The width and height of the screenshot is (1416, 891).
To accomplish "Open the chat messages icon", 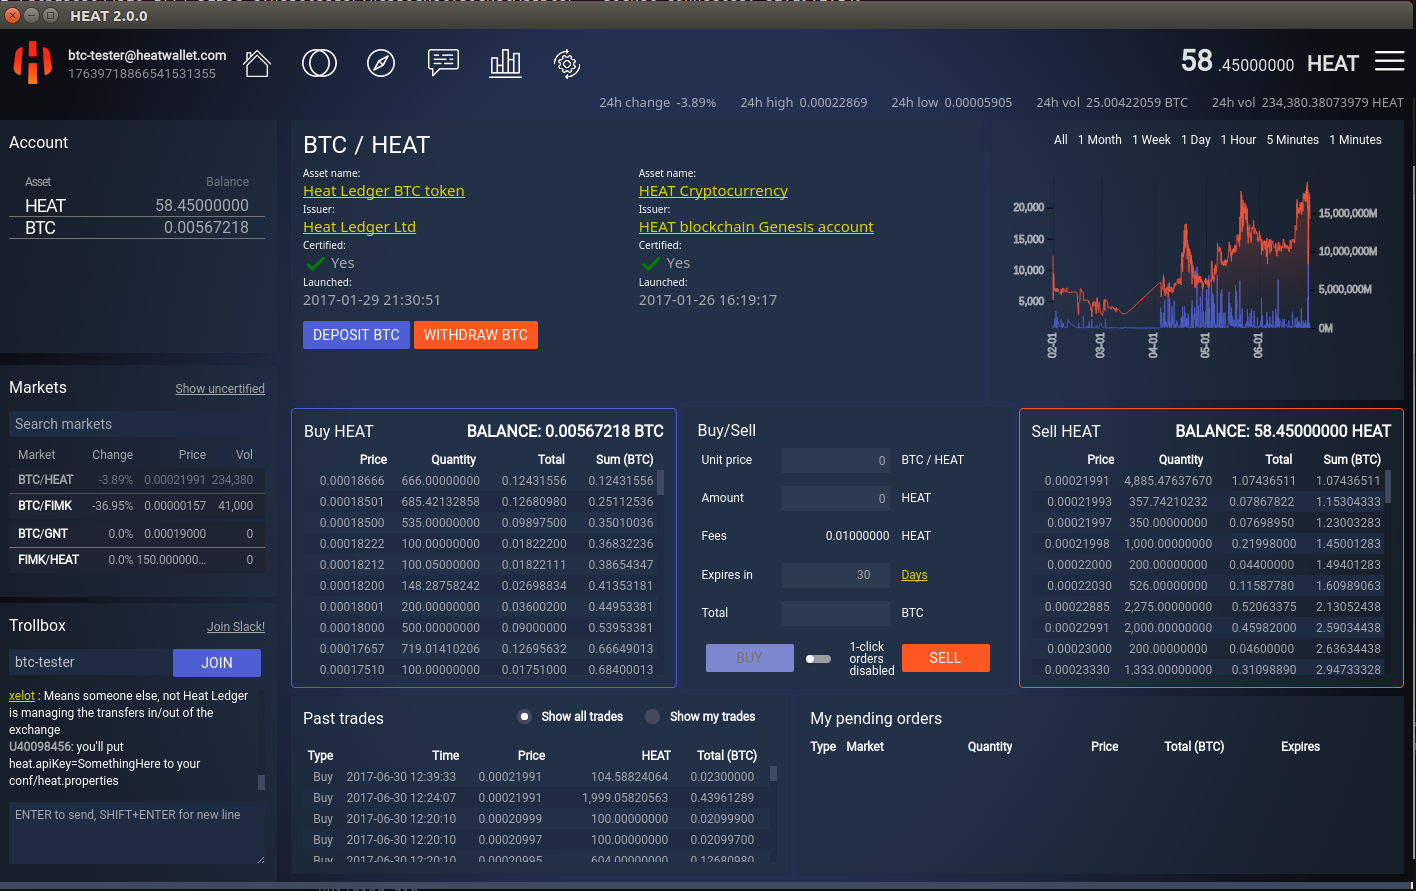I will point(443,63).
